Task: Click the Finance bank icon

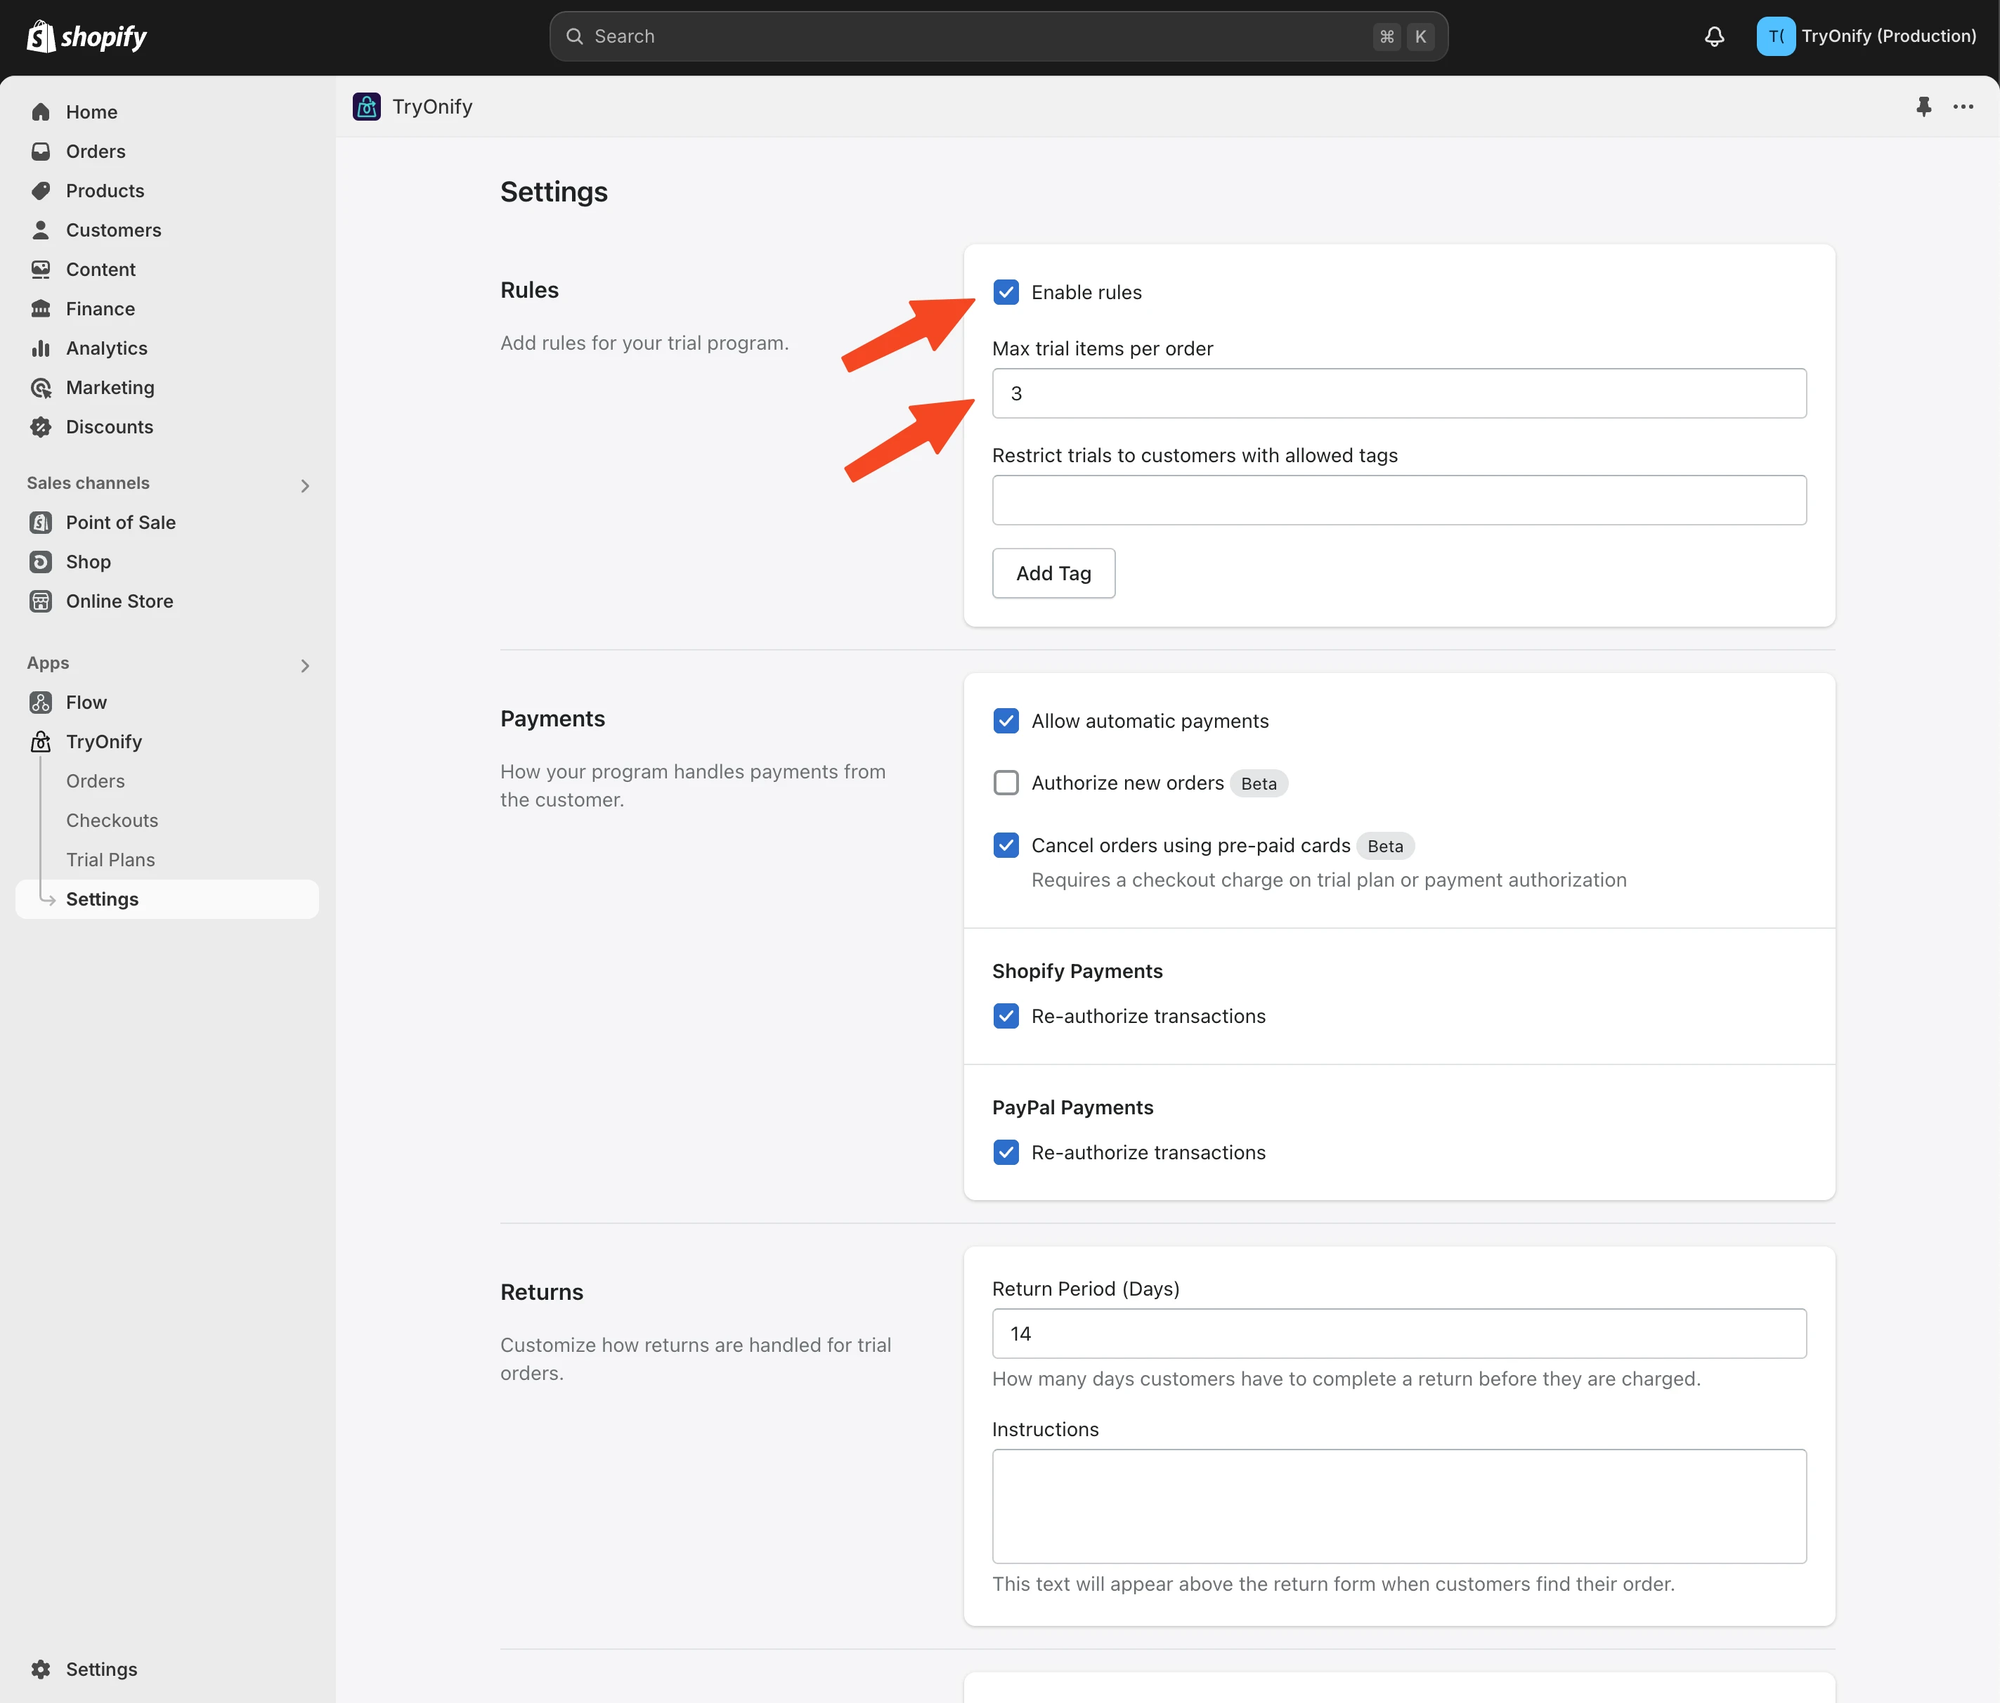Action: click(41, 308)
